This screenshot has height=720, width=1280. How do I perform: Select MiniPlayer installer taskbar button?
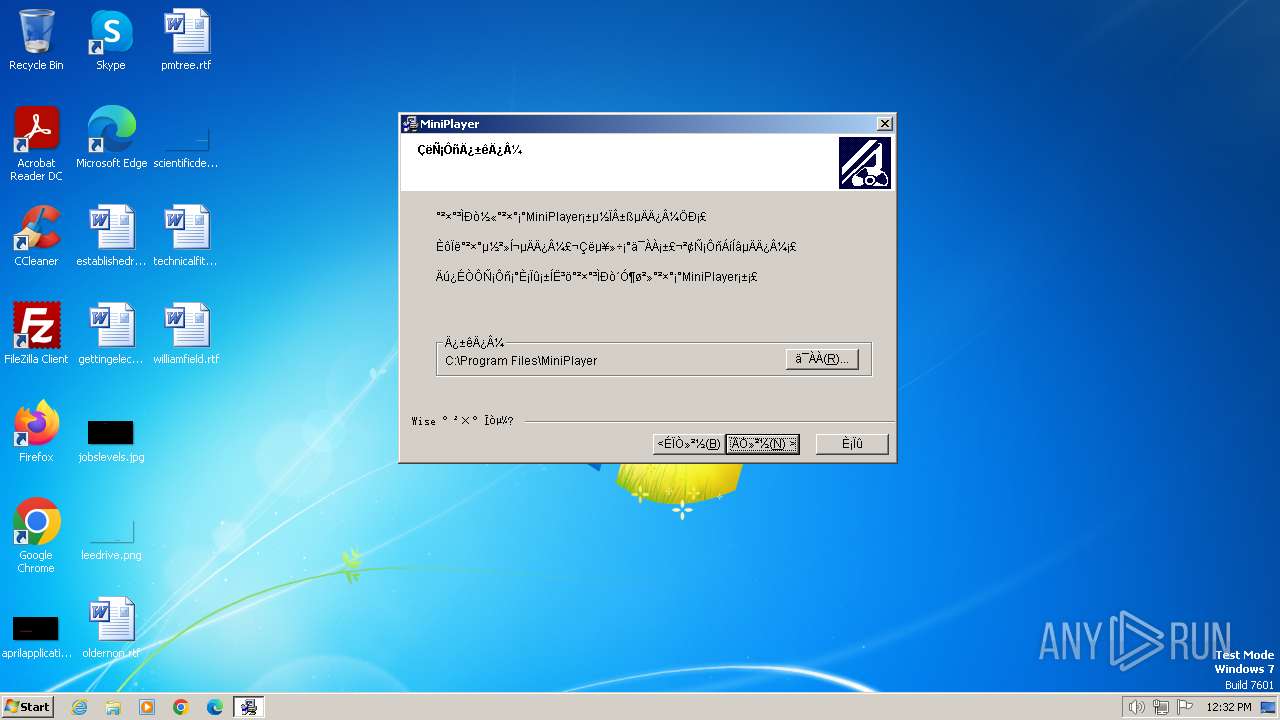249,707
